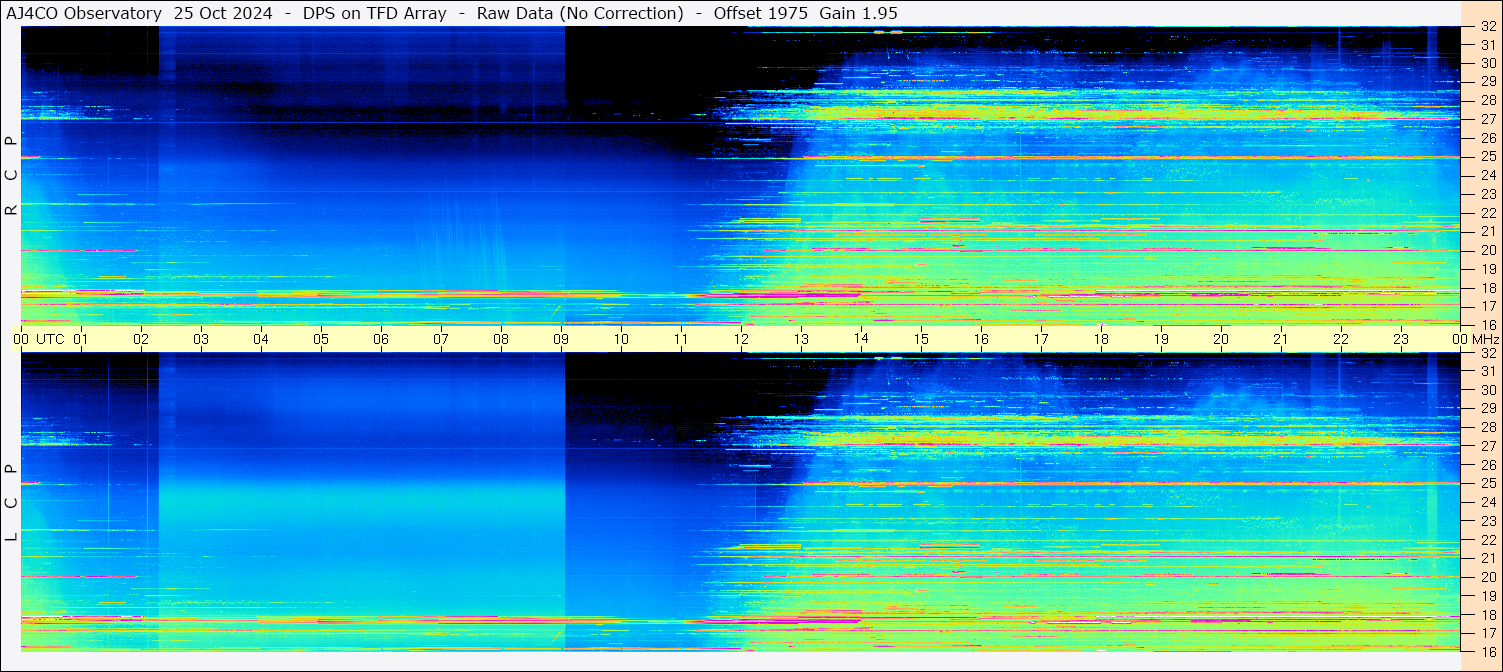1503x672 pixels.
Task: Click 18 MHz label on RCP scale
Action: click(1488, 287)
